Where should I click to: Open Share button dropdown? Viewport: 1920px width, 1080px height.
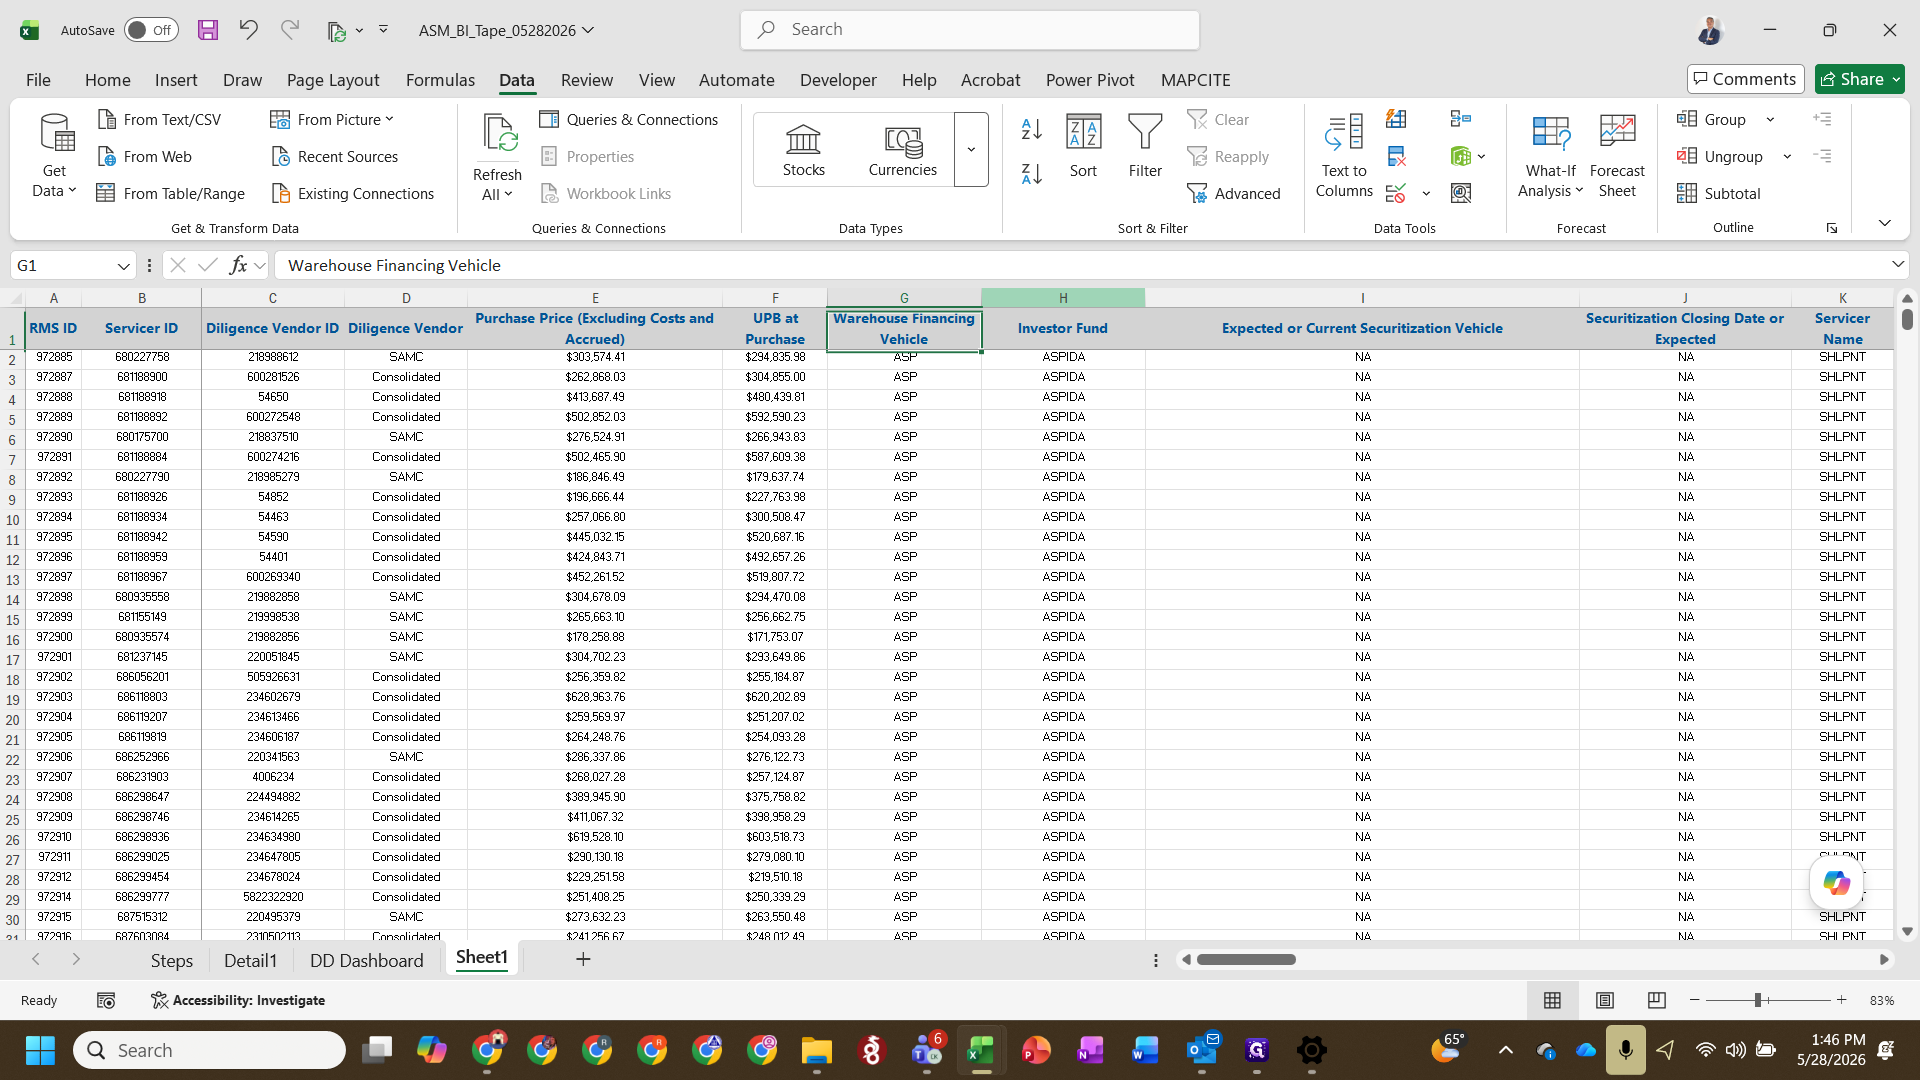pyautogui.click(x=1896, y=79)
